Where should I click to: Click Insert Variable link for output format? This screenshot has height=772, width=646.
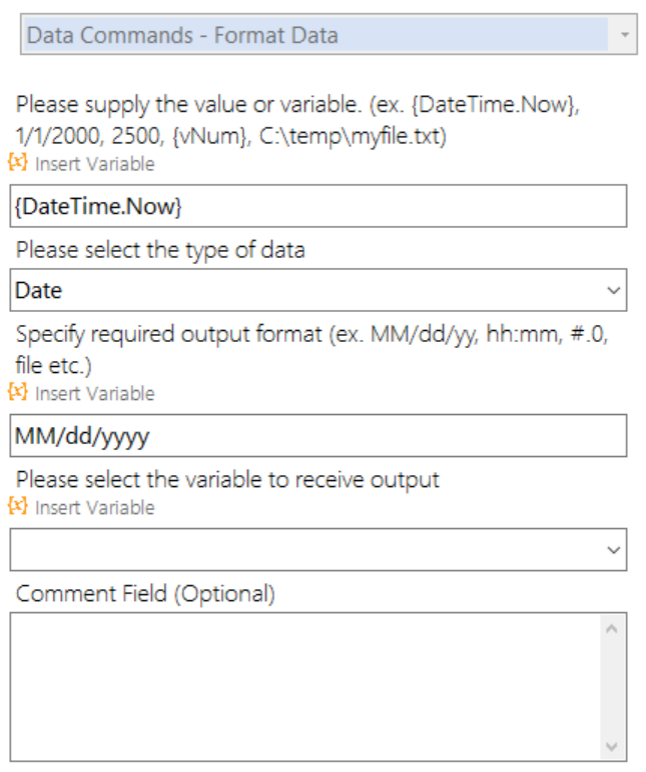point(95,394)
